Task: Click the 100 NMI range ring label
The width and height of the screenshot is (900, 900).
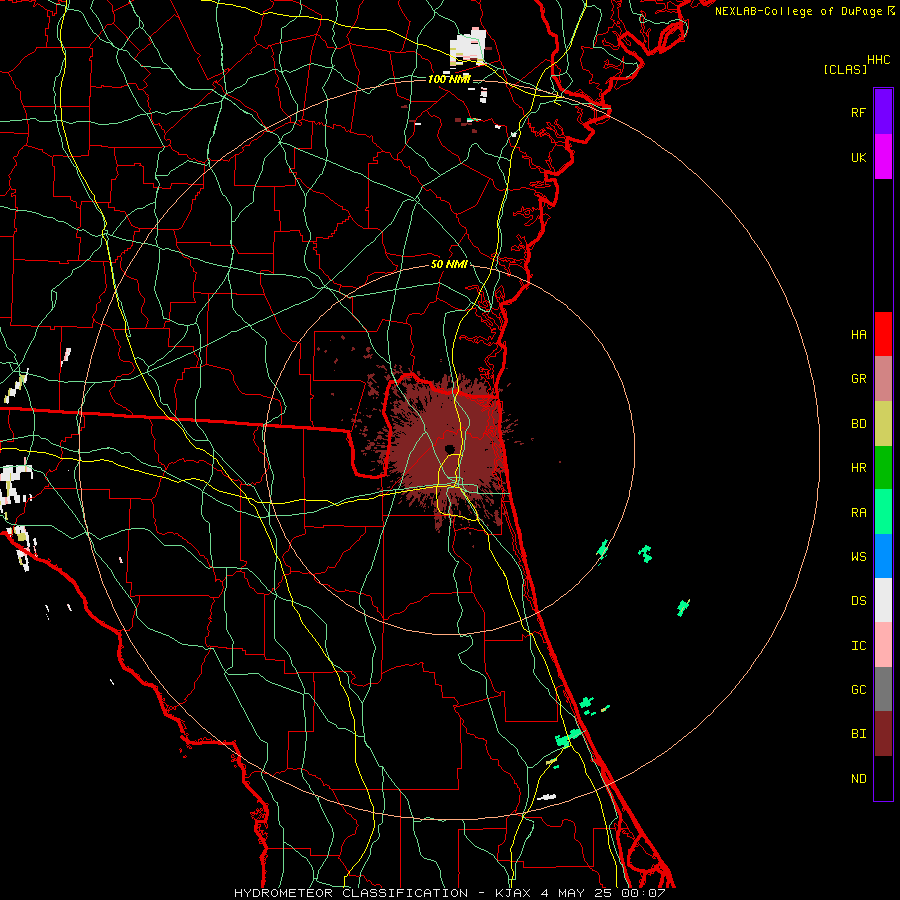Action: (449, 79)
